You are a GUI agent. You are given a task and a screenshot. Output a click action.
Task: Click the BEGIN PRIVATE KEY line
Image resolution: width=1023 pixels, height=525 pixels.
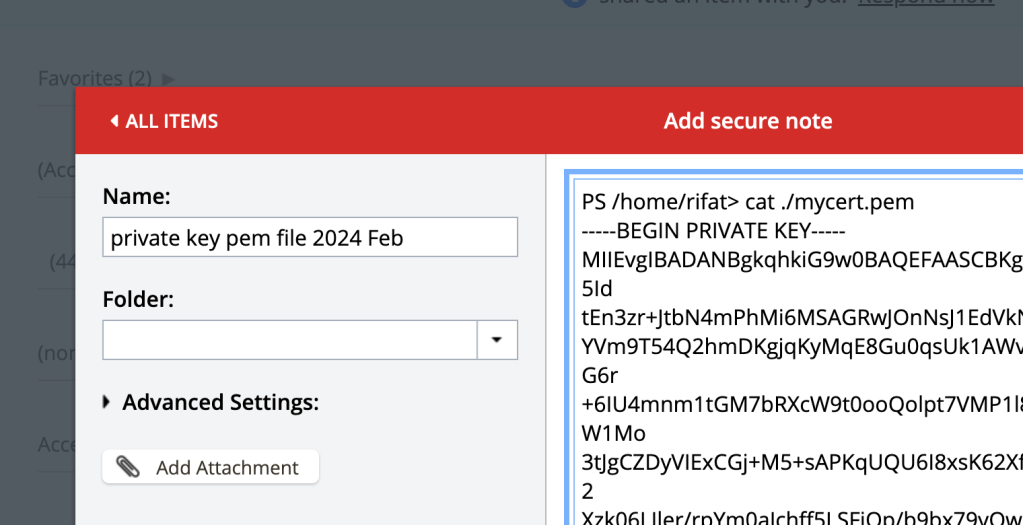[714, 231]
